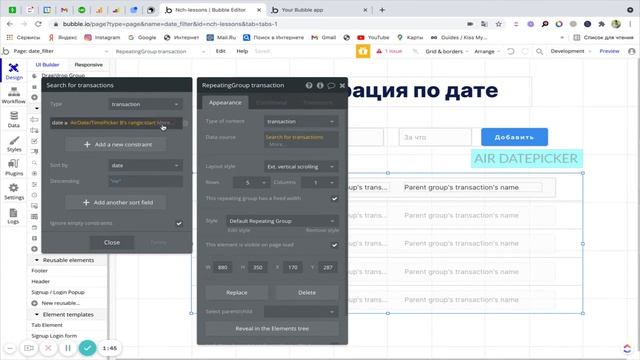Click the blue Добавить button
640x360 pixels.
pyautogui.click(x=514, y=137)
